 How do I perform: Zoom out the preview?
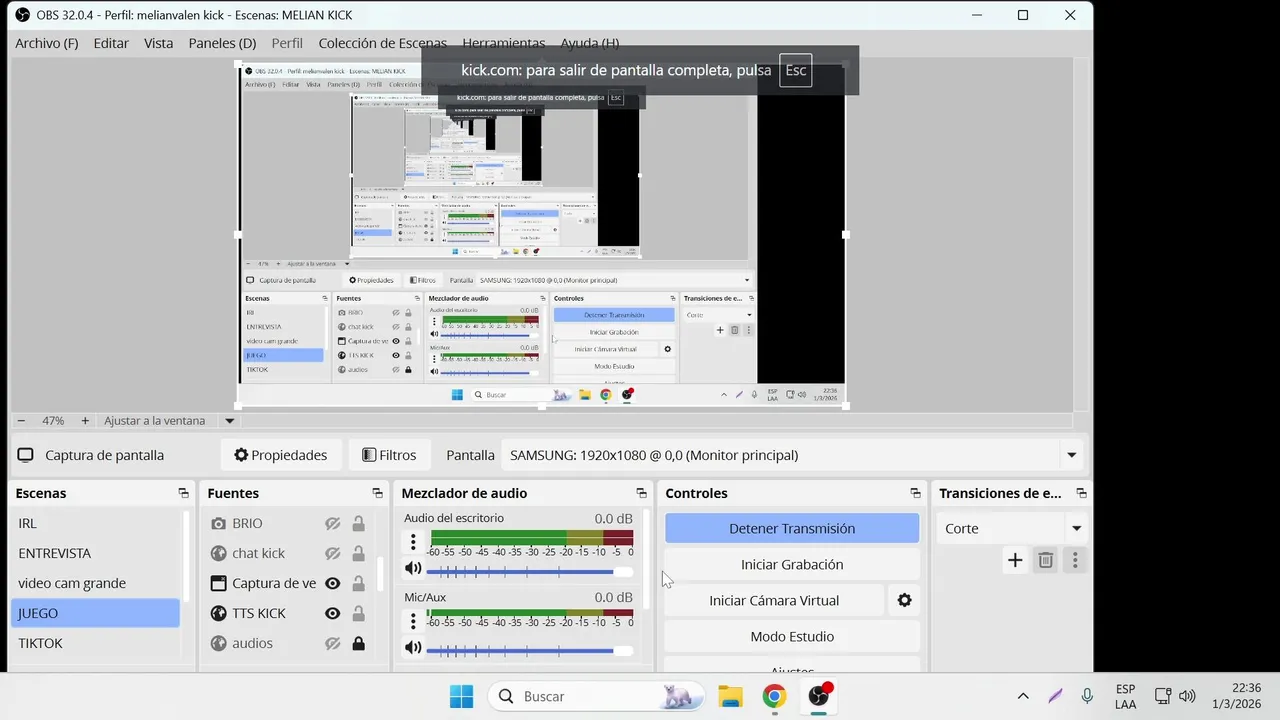coord(21,421)
